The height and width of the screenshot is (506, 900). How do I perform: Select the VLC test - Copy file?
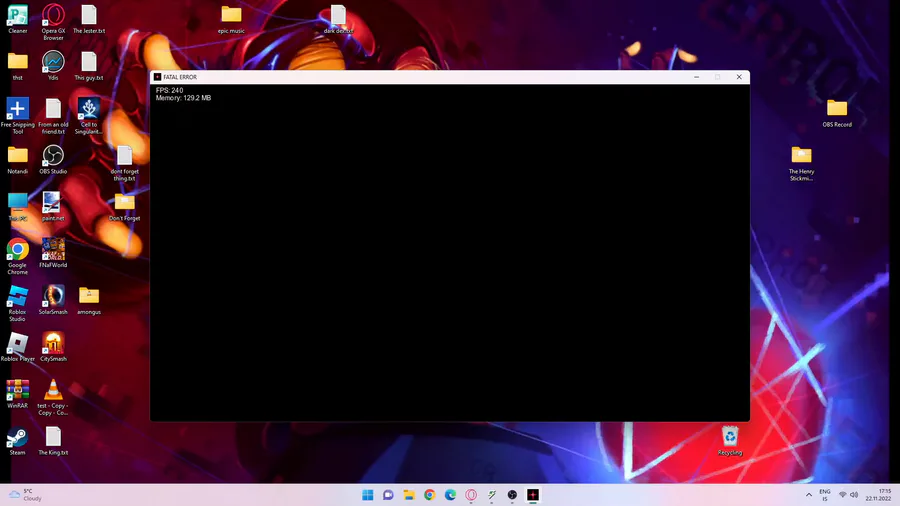point(53,397)
